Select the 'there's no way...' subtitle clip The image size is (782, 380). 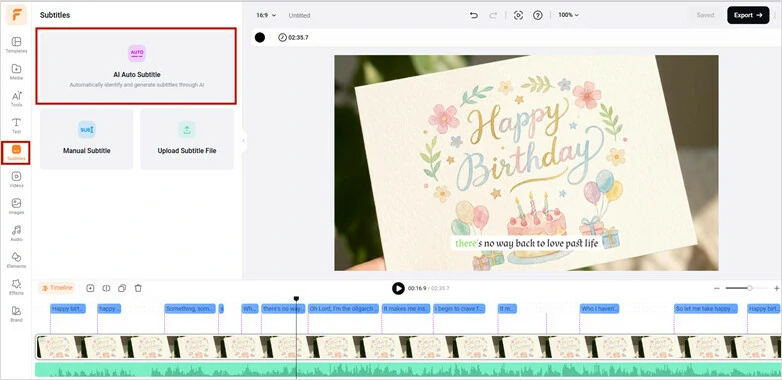coord(283,309)
